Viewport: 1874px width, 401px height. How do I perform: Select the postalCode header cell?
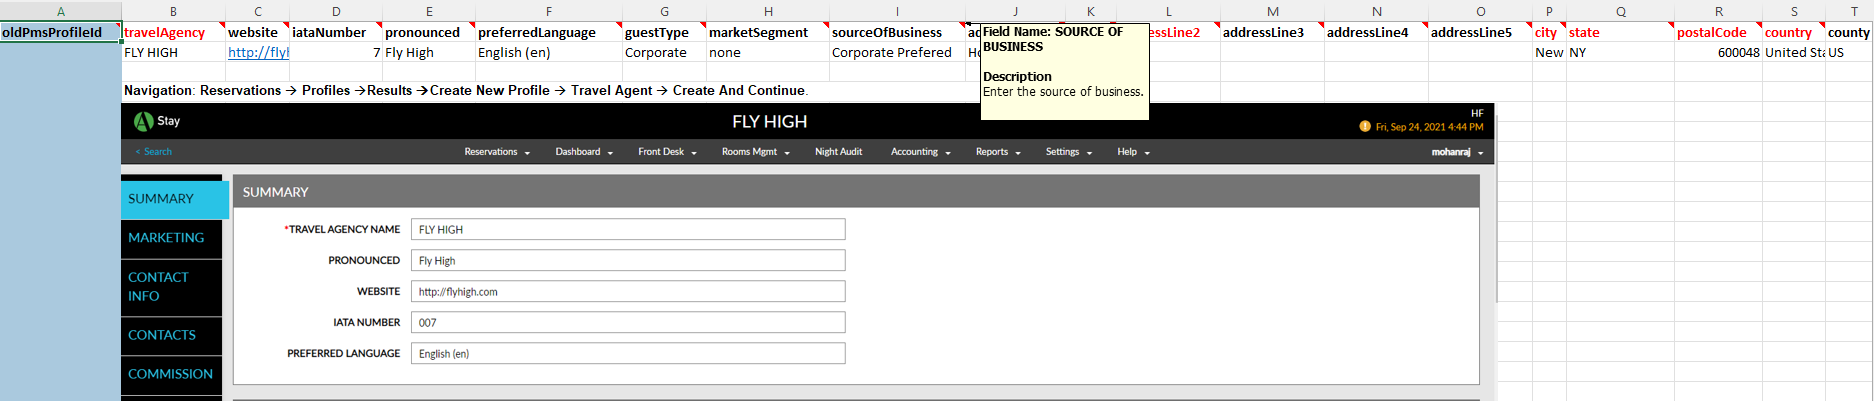point(1718,32)
